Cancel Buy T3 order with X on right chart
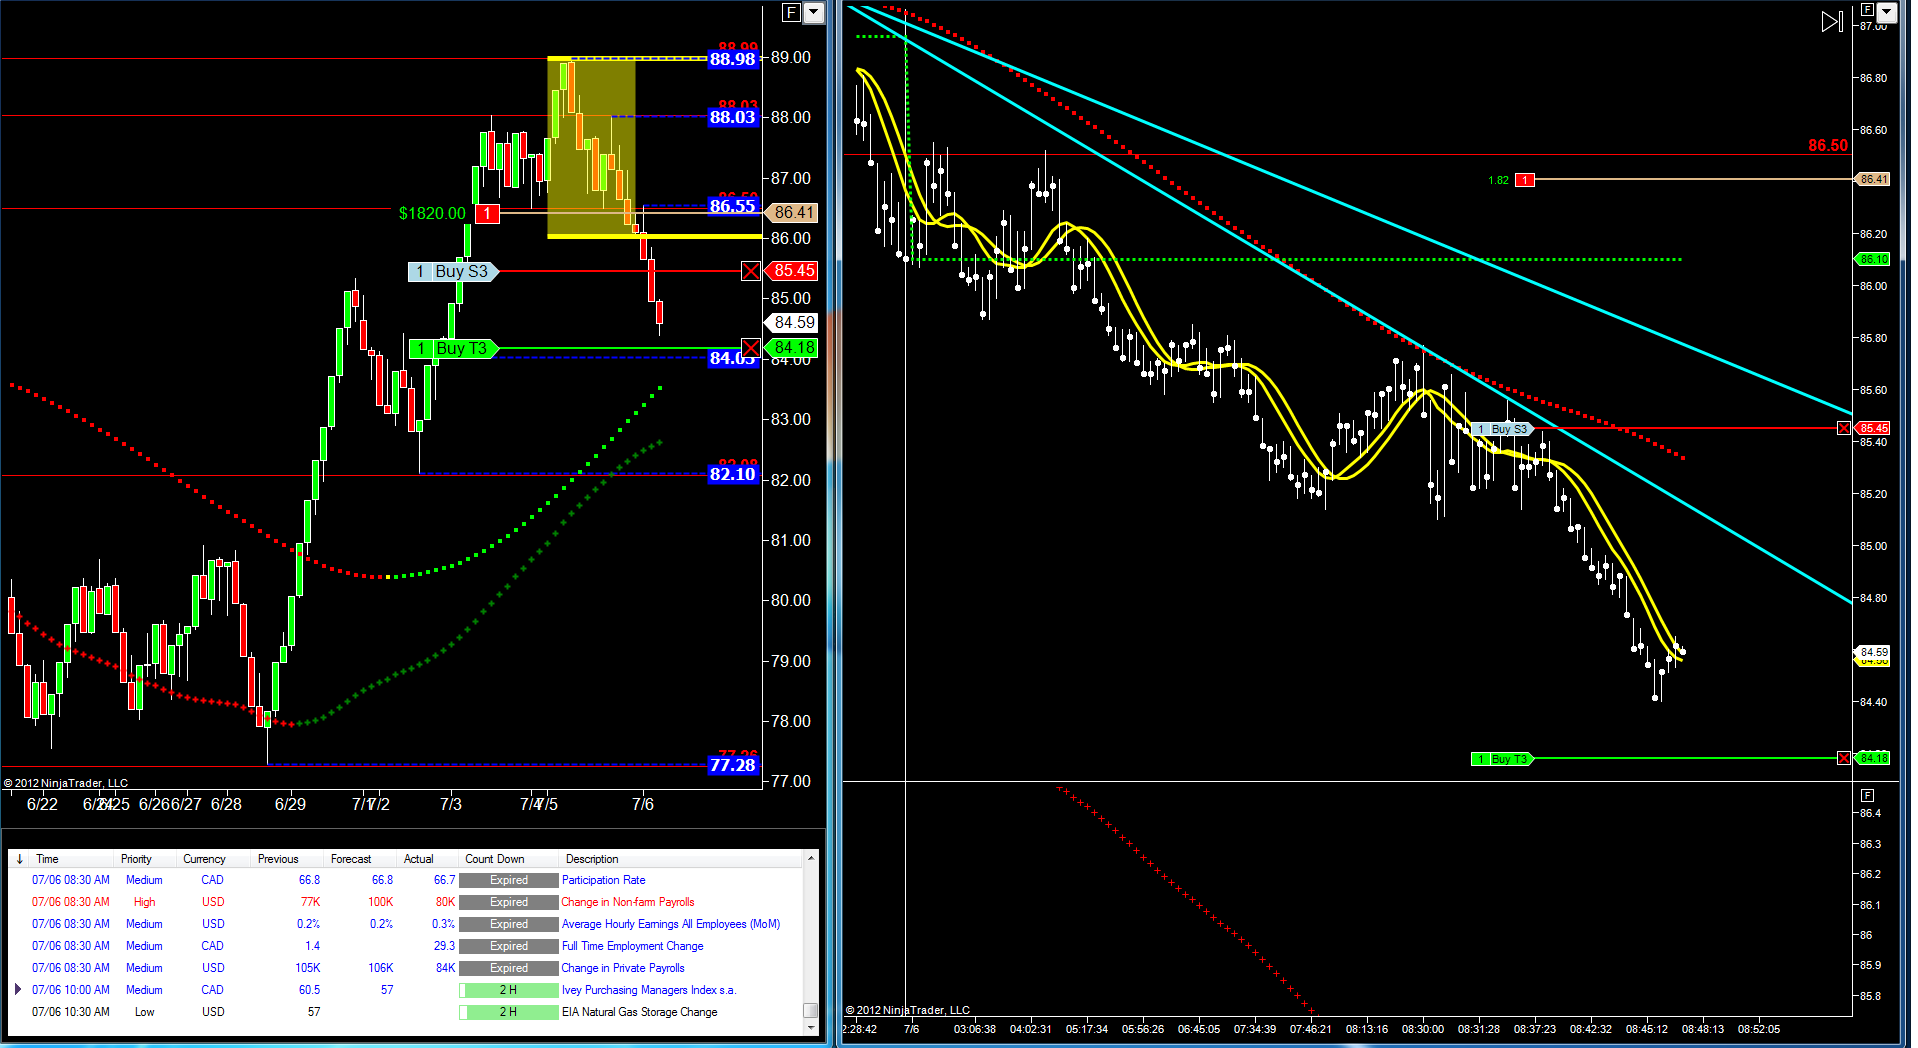Screen dimensions: 1918x1048 click(x=1844, y=758)
